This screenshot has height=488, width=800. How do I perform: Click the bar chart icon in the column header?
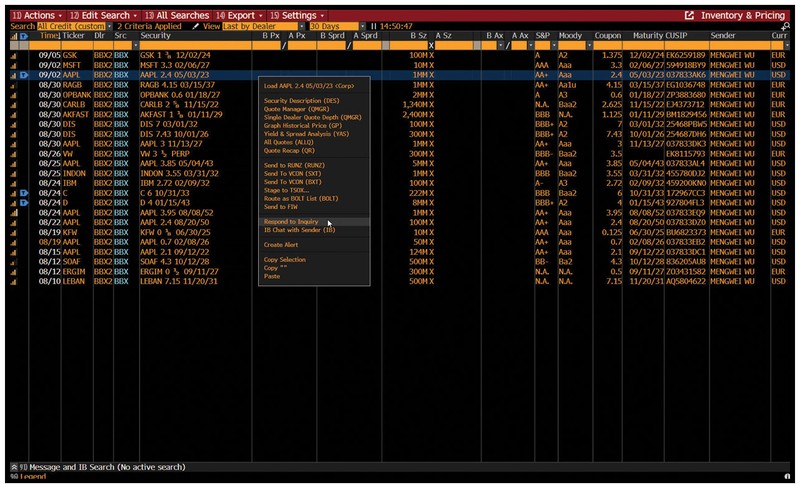[x=14, y=36]
